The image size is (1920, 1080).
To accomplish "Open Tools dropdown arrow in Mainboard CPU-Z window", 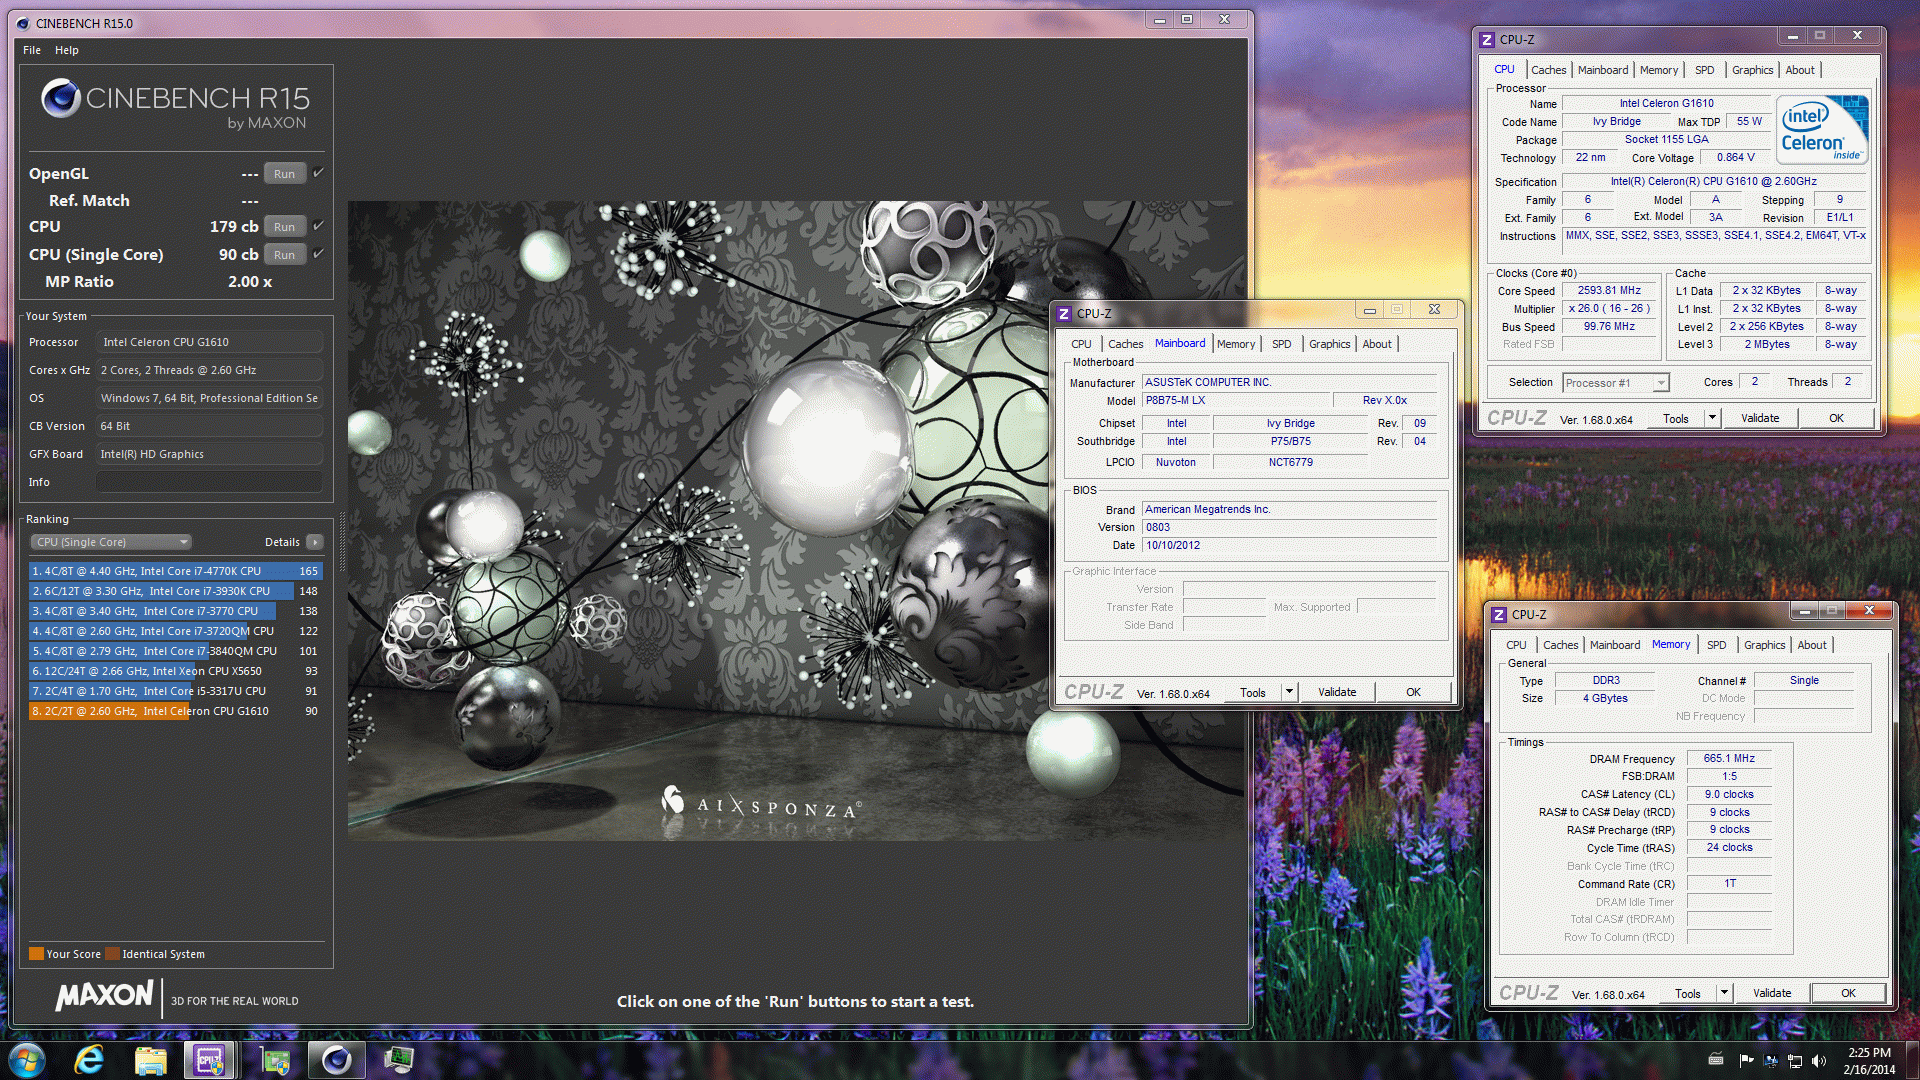I will pyautogui.click(x=1289, y=692).
